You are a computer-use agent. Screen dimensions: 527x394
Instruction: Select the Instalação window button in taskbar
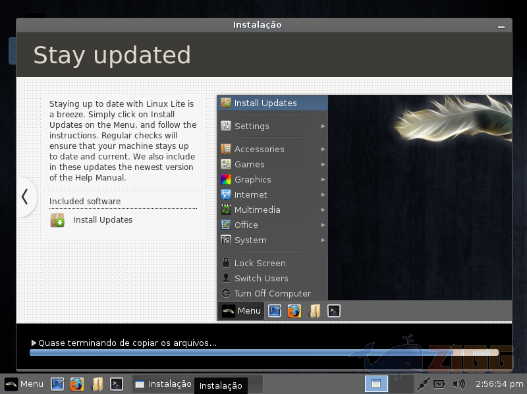click(163, 384)
